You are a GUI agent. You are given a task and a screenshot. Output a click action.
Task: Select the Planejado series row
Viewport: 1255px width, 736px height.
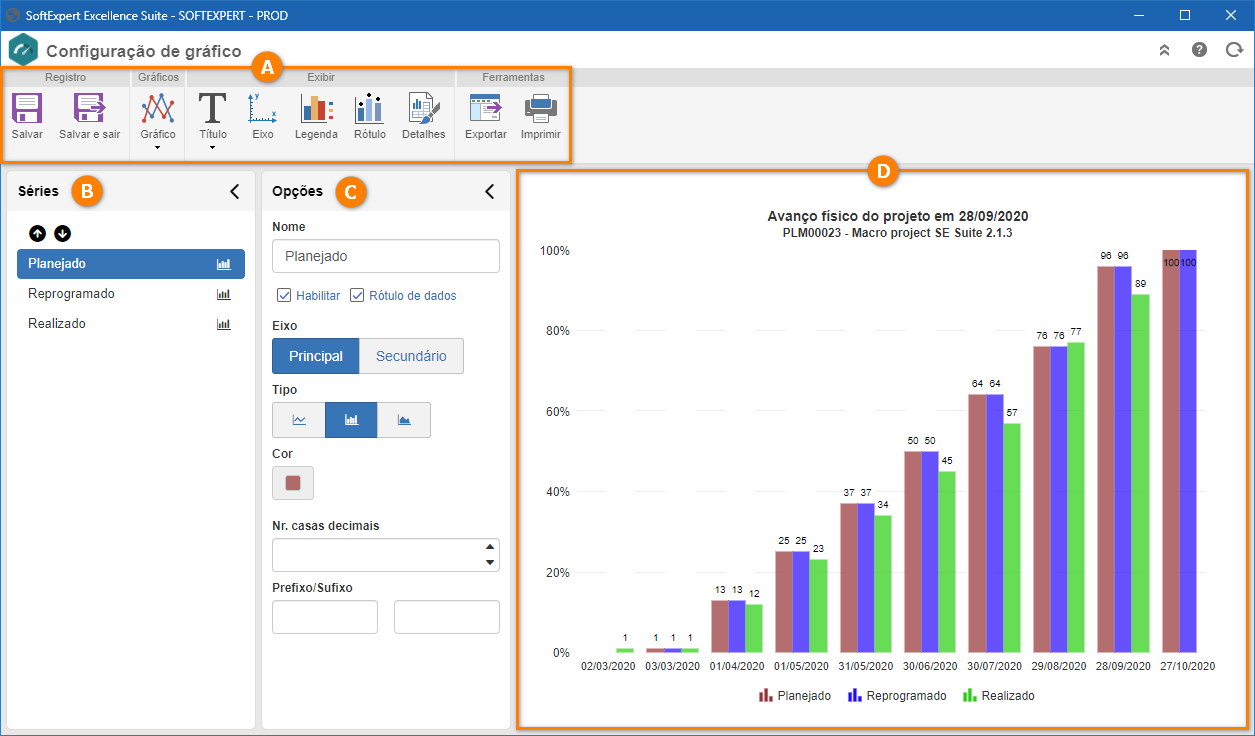coord(131,264)
